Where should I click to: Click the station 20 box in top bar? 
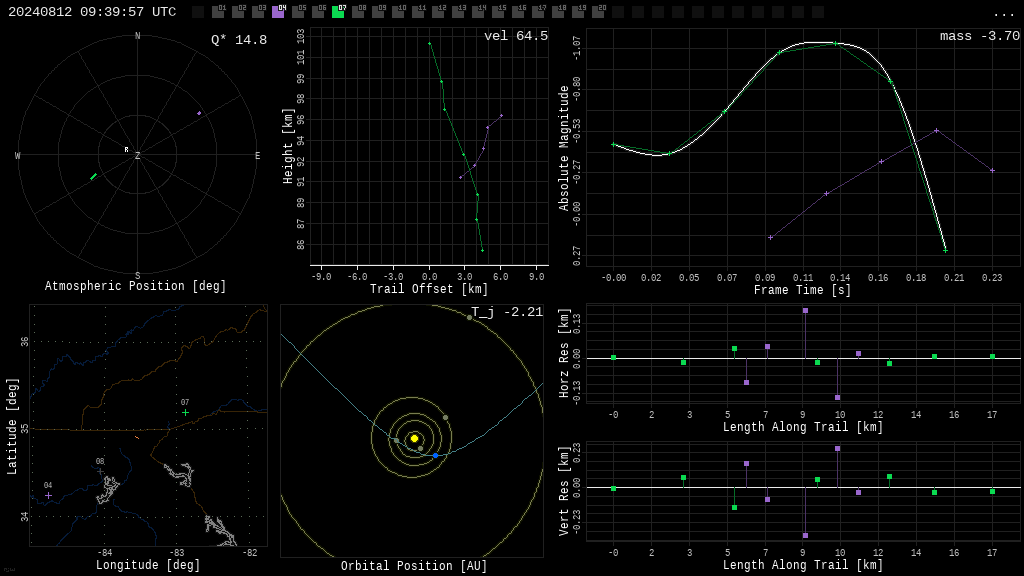(598, 11)
